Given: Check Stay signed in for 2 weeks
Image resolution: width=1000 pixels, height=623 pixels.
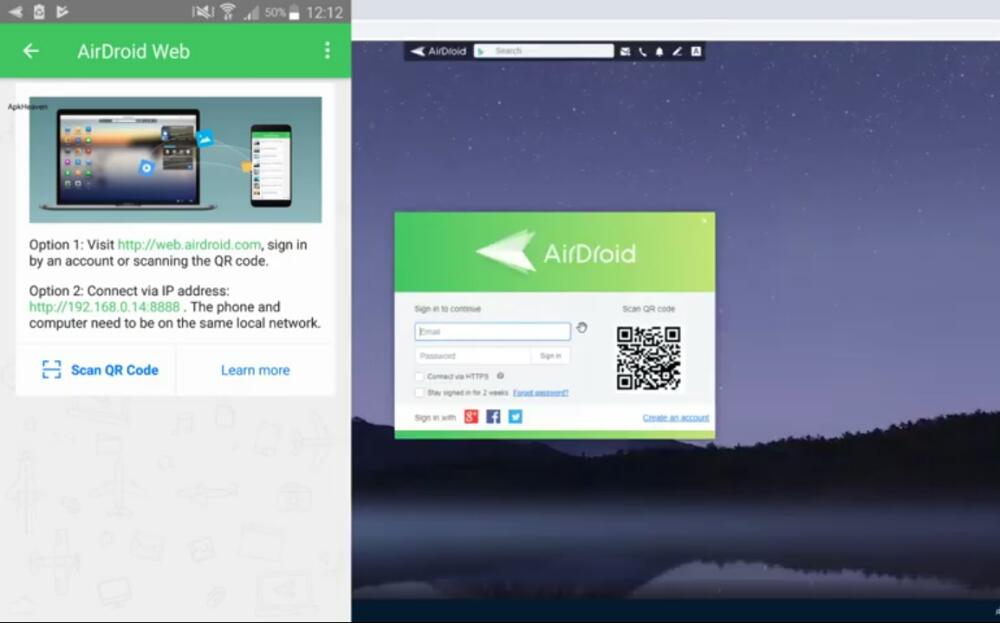Looking at the screenshot, I should (419, 392).
